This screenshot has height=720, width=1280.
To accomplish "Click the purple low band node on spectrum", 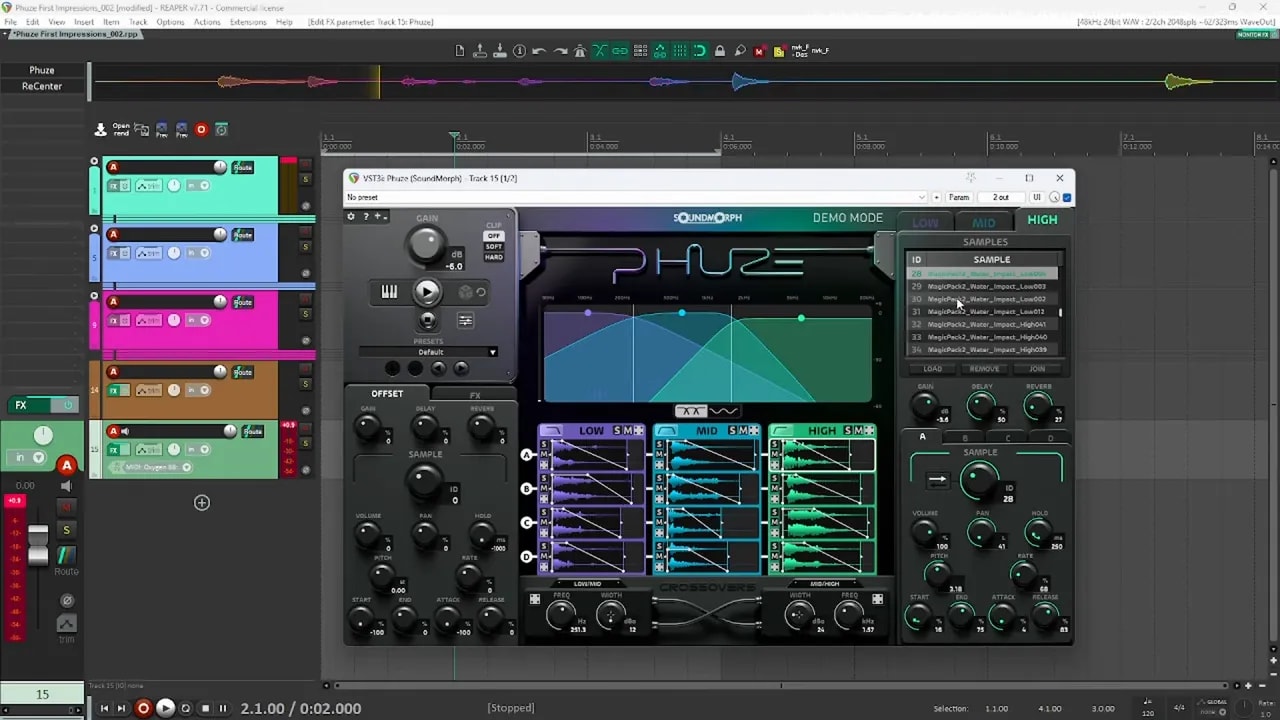I will click(x=588, y=313).
